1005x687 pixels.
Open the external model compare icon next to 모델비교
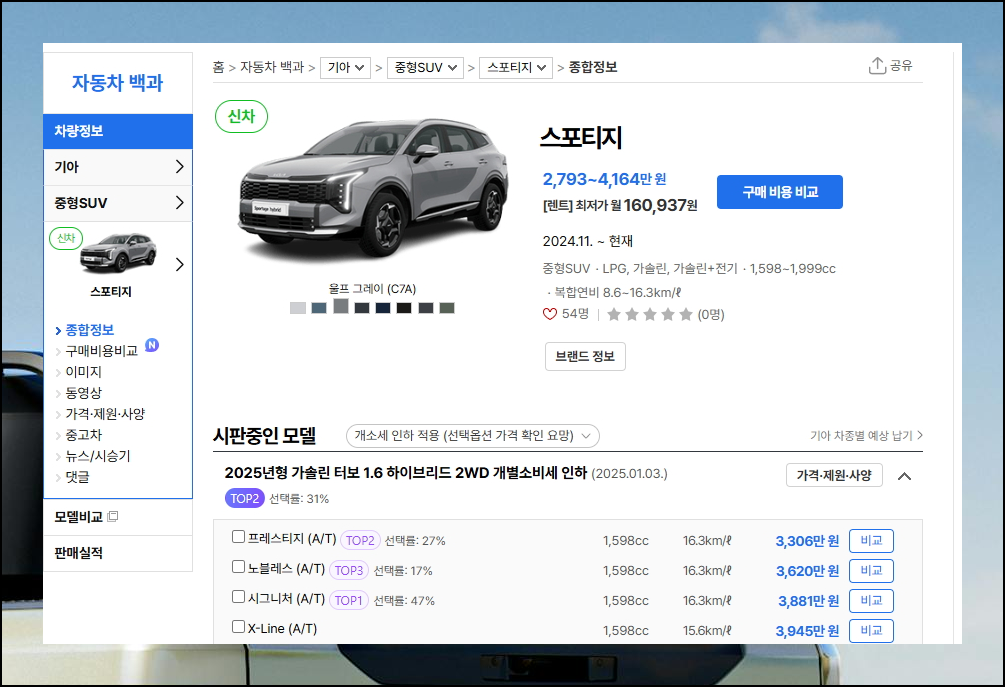113,517
